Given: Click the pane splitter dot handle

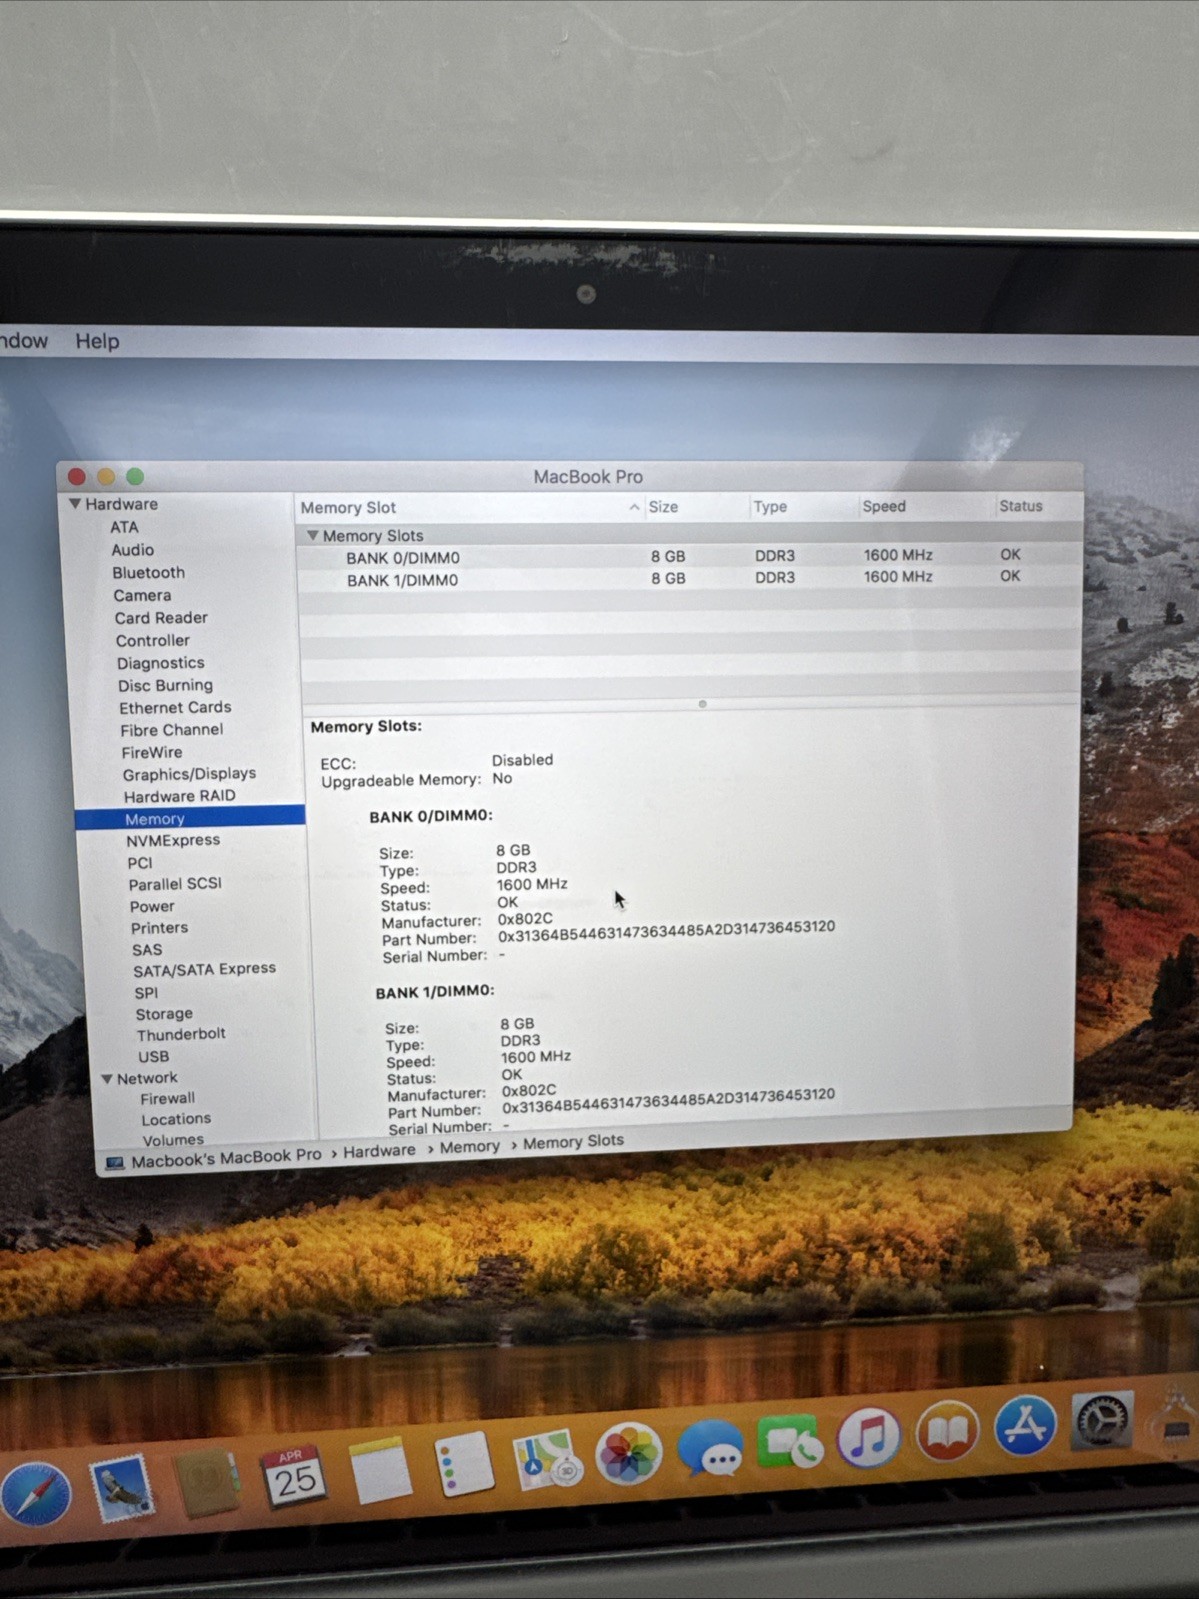Looking at the screenshot, I should tap(703, 704).
